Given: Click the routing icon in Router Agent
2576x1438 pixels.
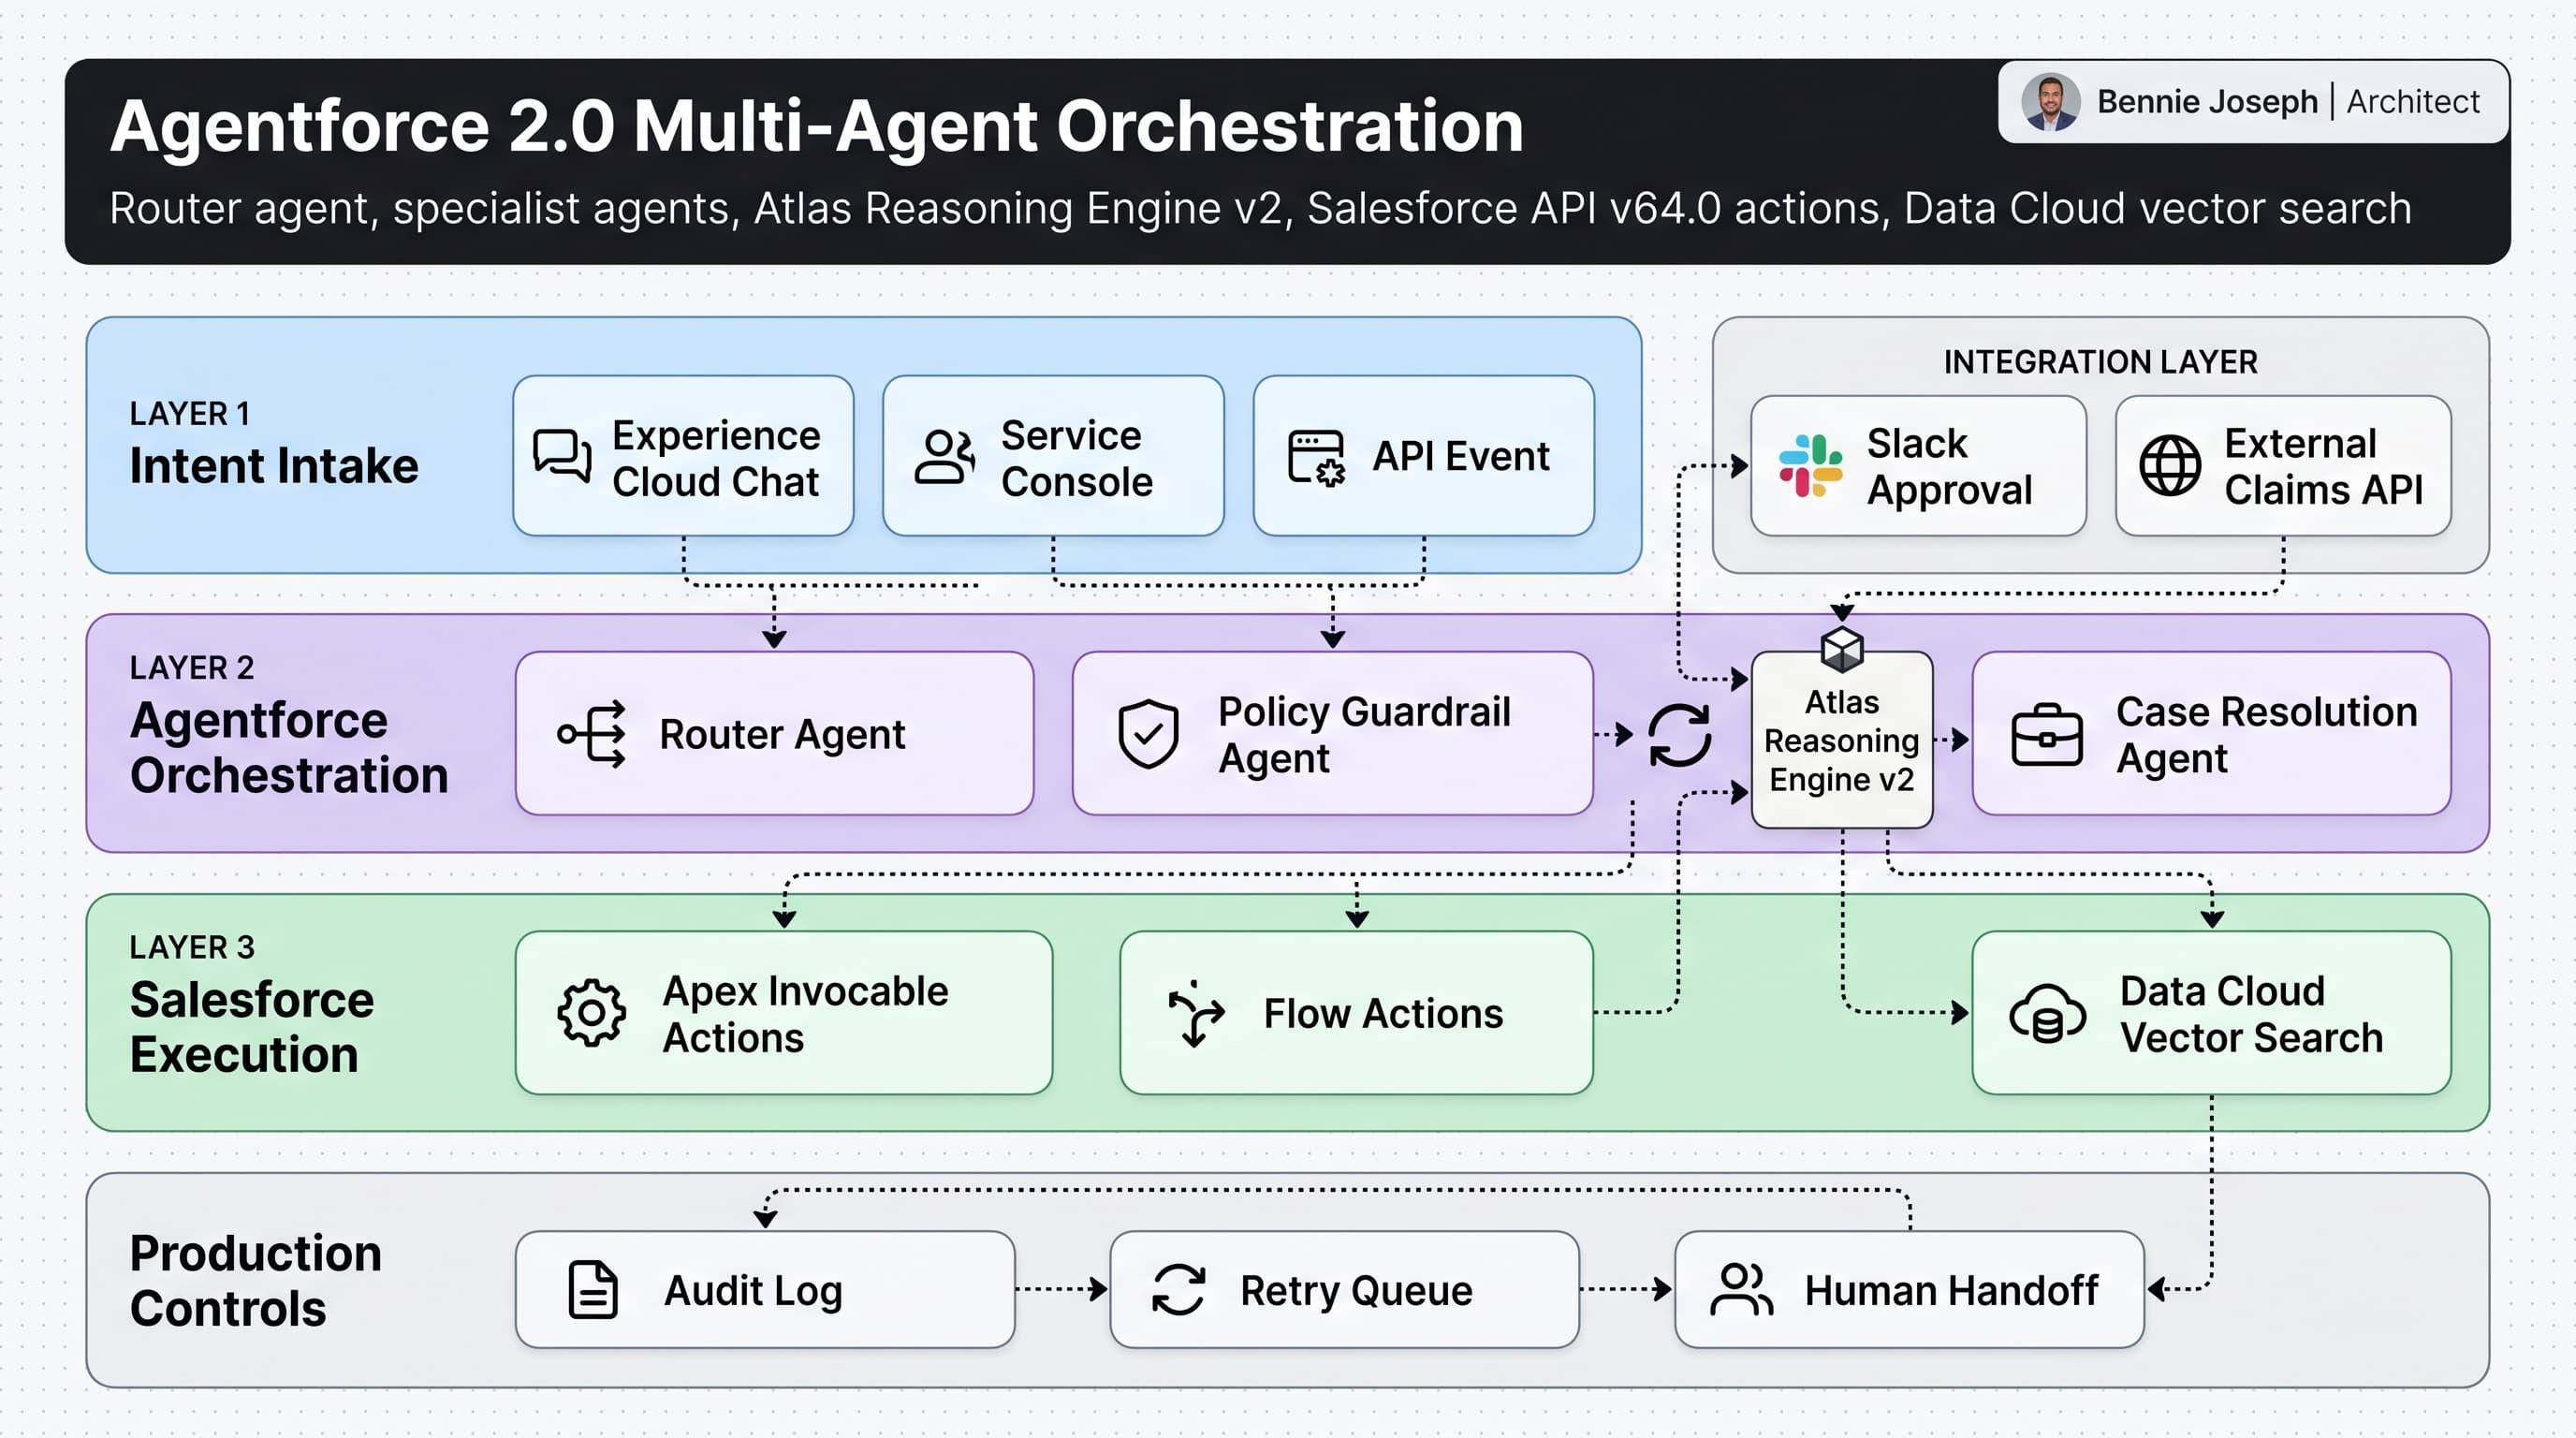Looking at the screenshot, I should 592,734.
